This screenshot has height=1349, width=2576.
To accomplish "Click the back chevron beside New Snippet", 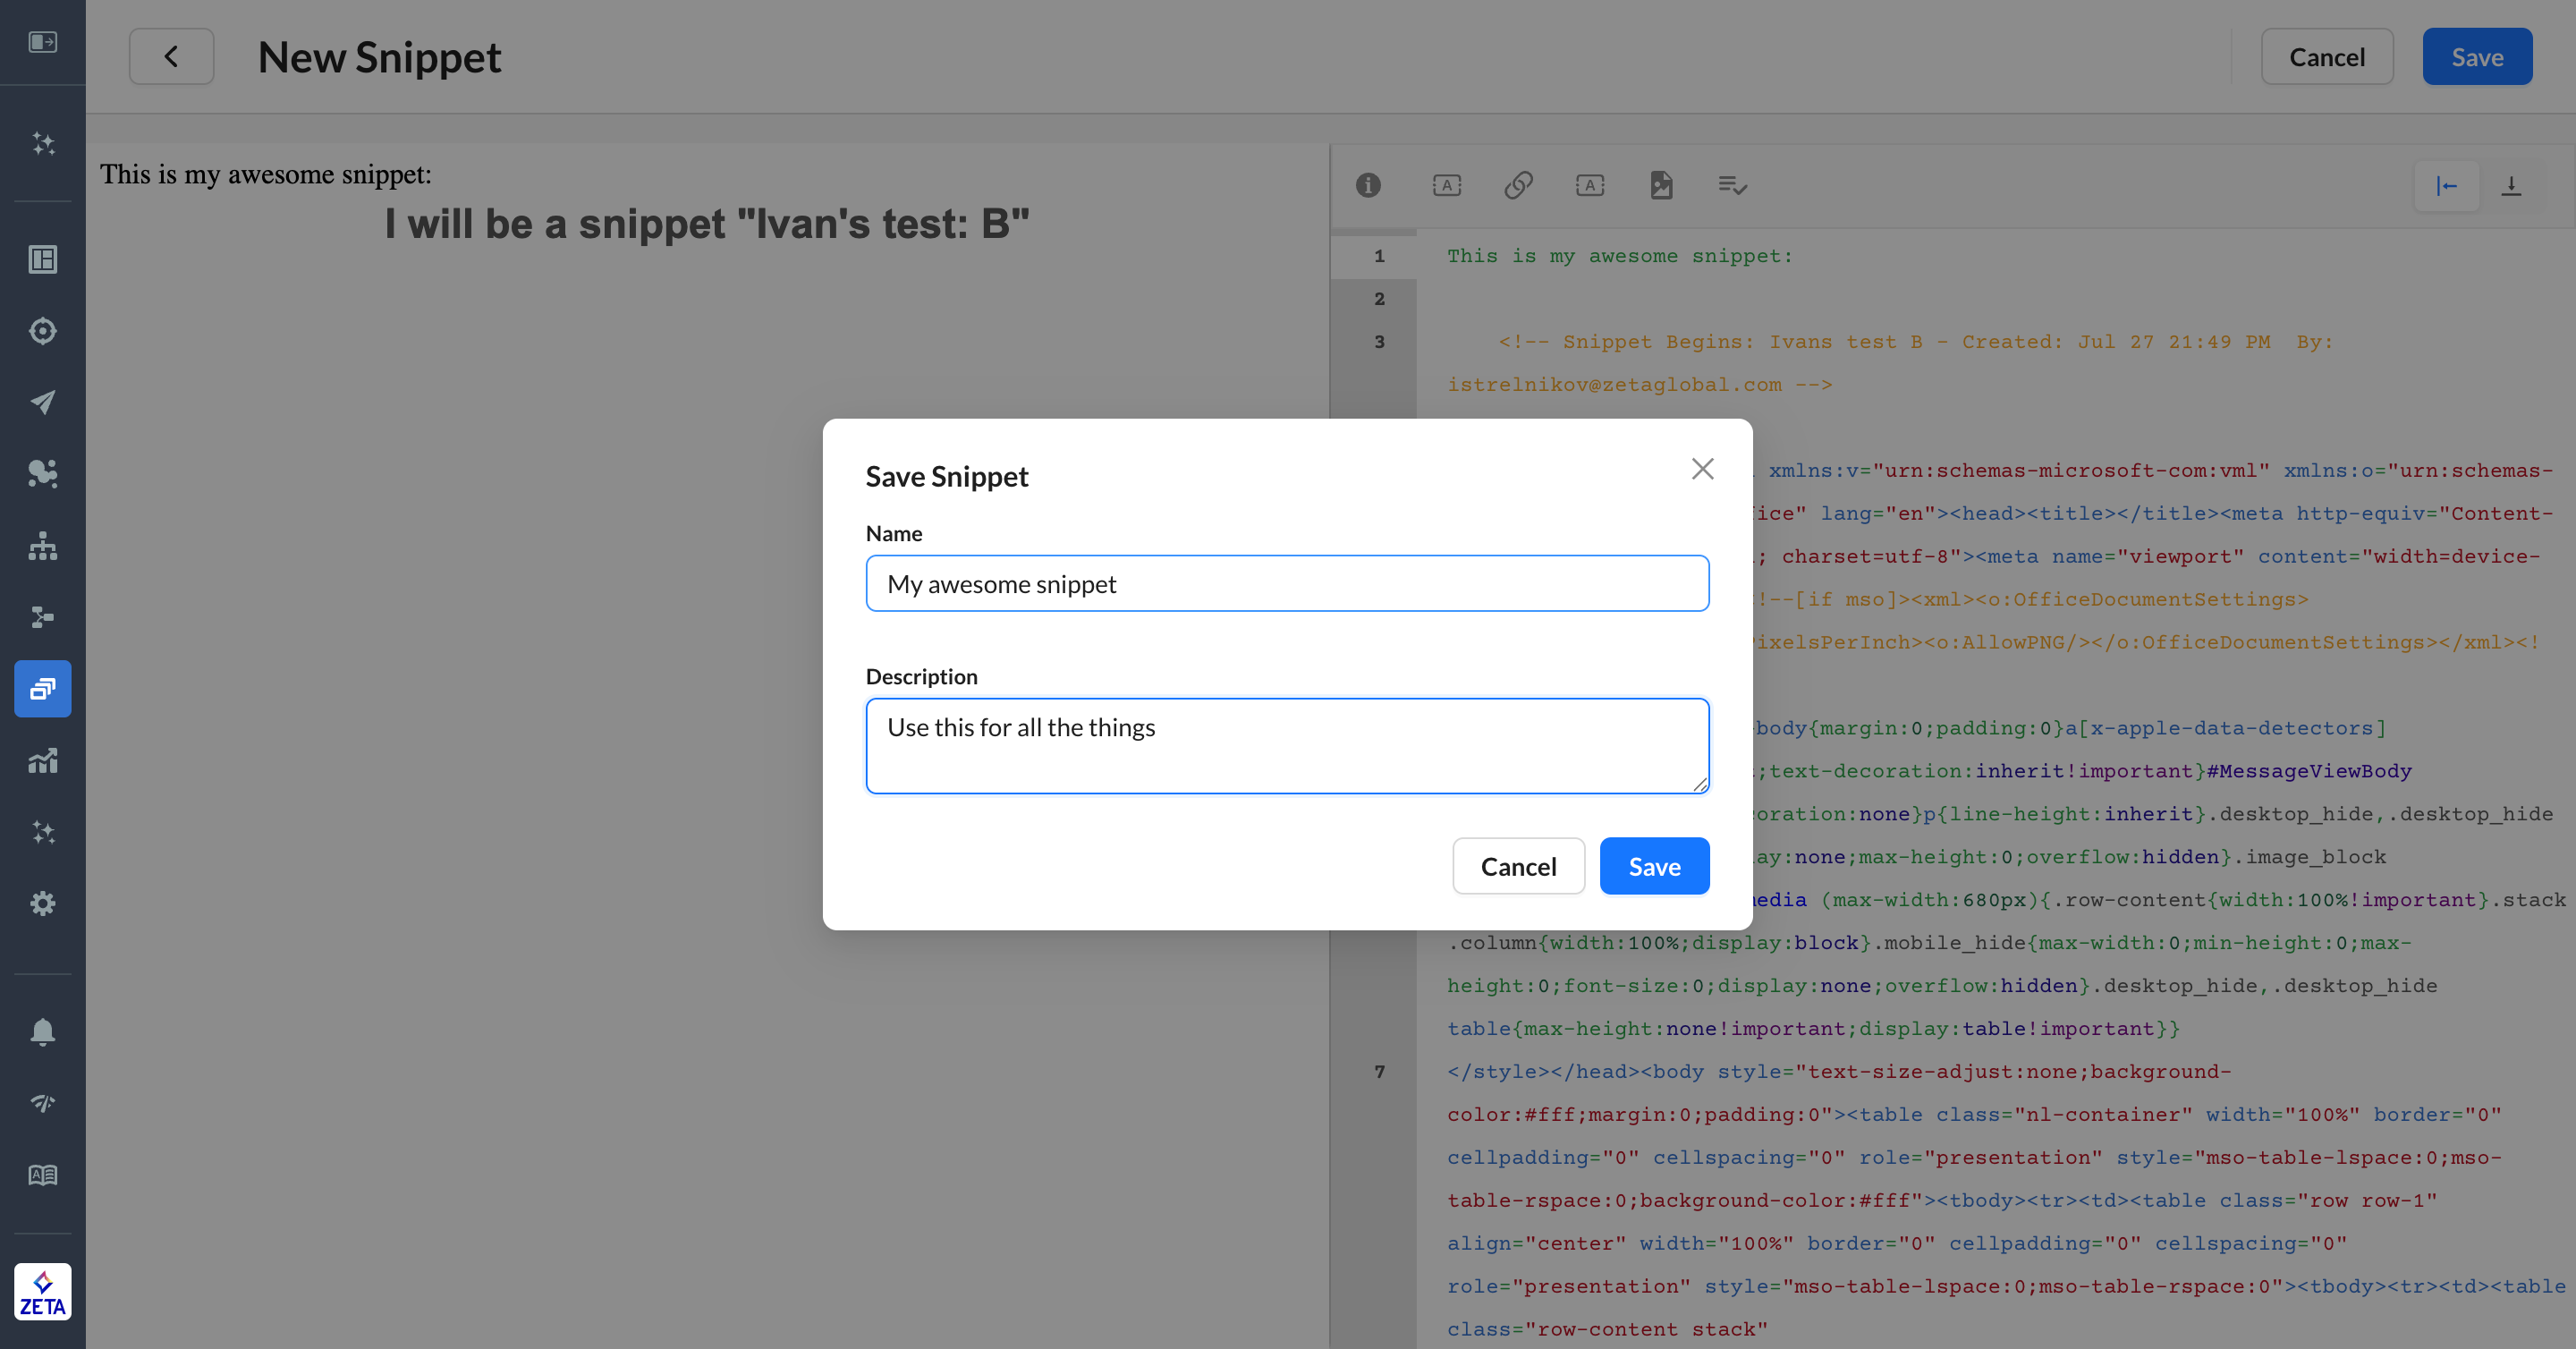I will point(171,57).
